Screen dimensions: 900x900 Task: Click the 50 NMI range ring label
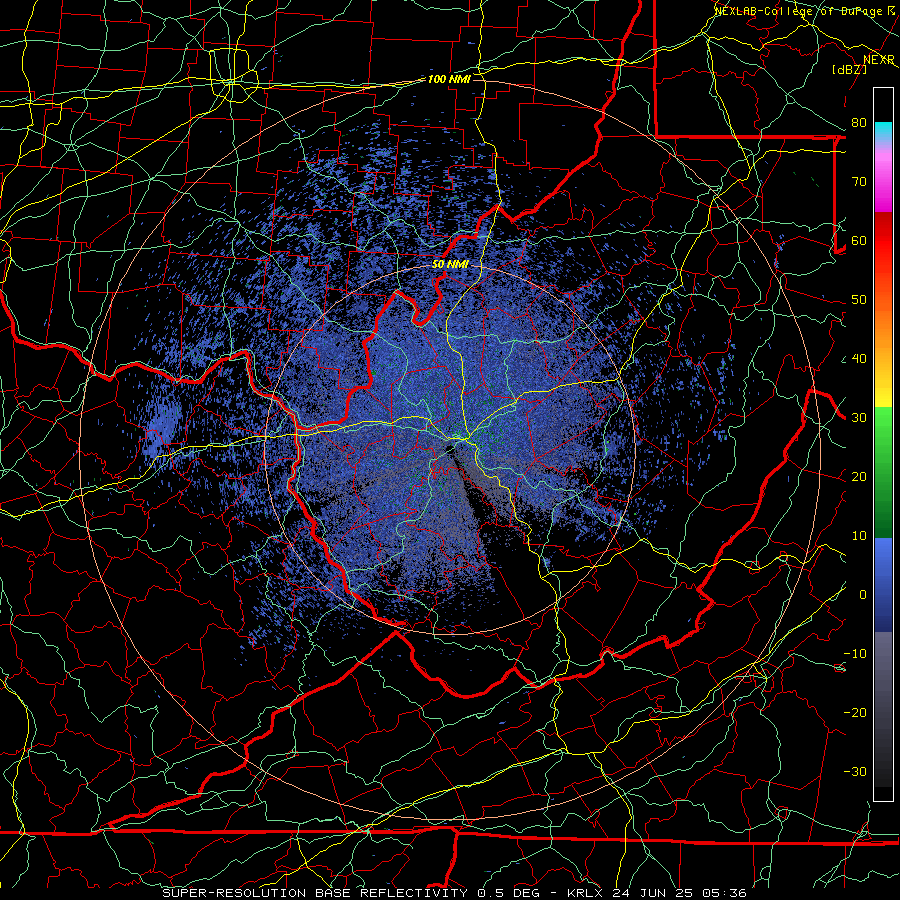(x=450, y=265)
